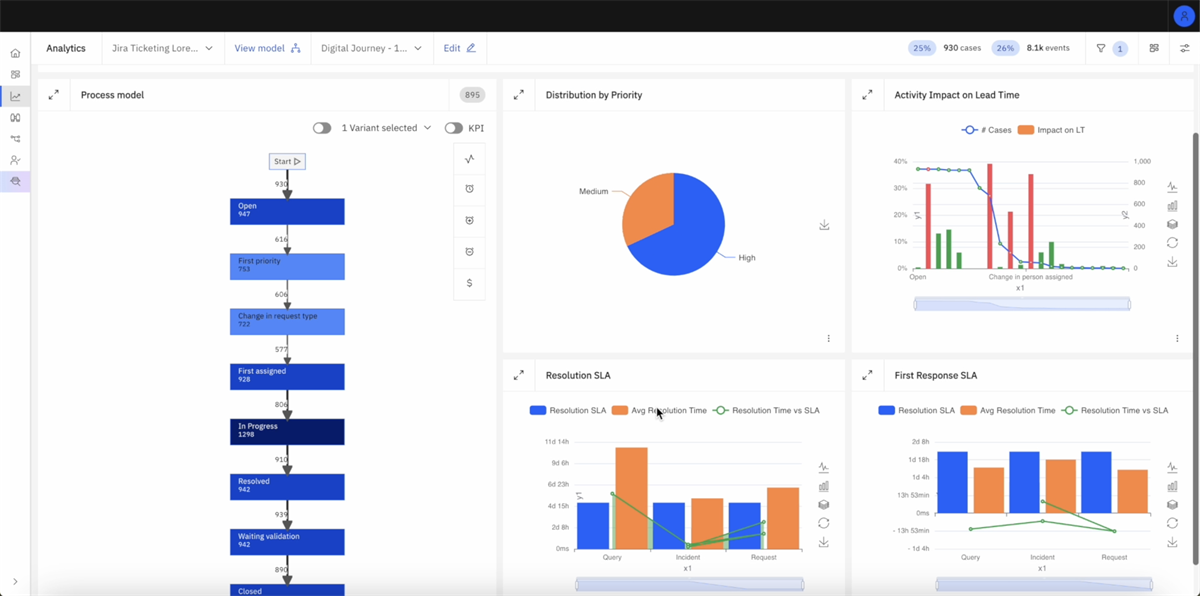Open dashboard settings via the sliders icon
The width and height of the screenshot is (1200, 596).
[x=1185, y=47]
